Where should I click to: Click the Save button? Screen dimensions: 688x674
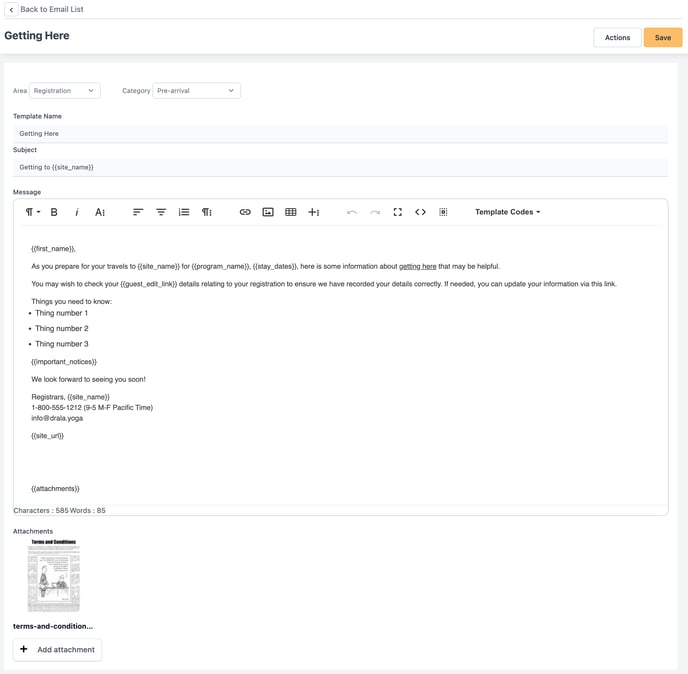662,38
